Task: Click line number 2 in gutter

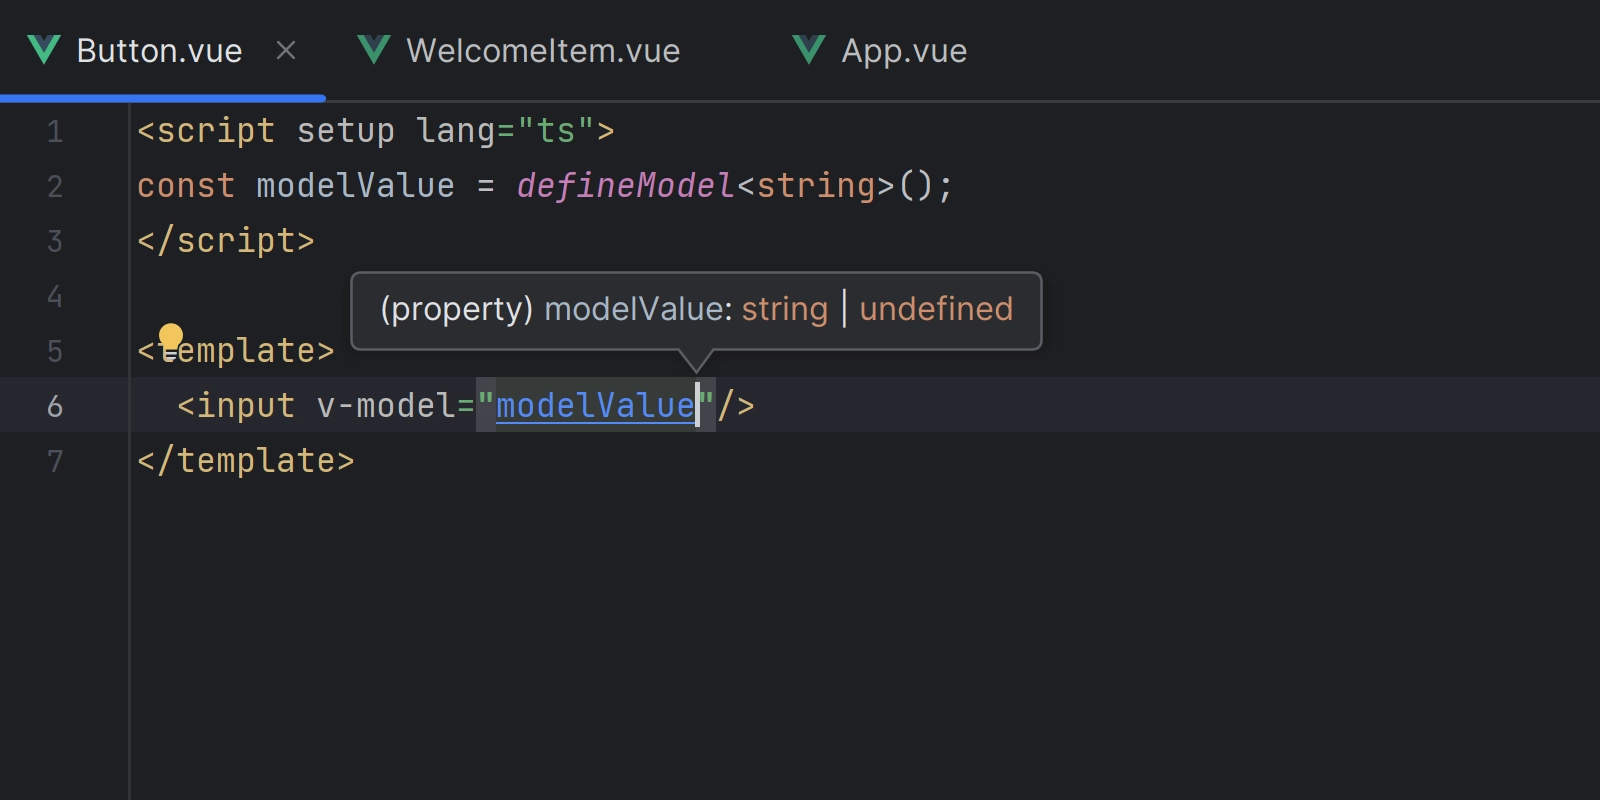Action: tap(55, 186)
